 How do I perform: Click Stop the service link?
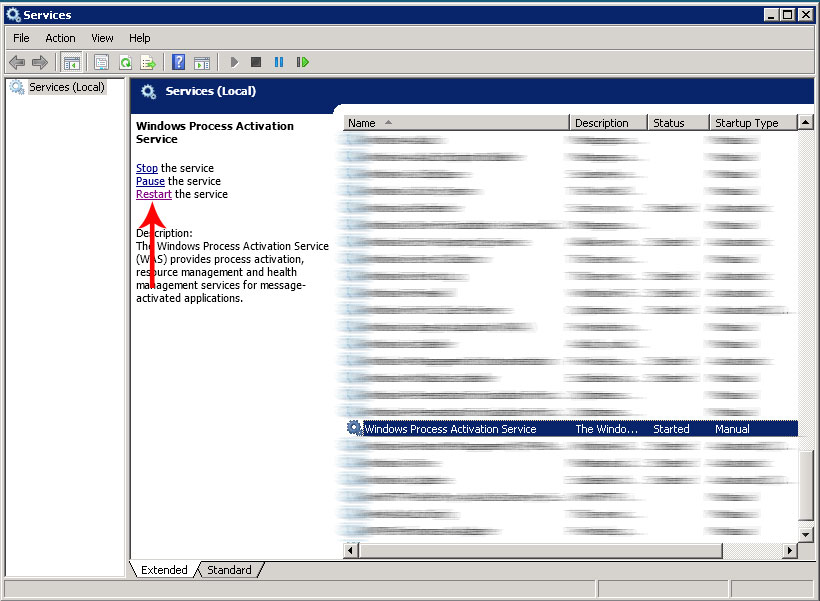click(x=146, y=168)
